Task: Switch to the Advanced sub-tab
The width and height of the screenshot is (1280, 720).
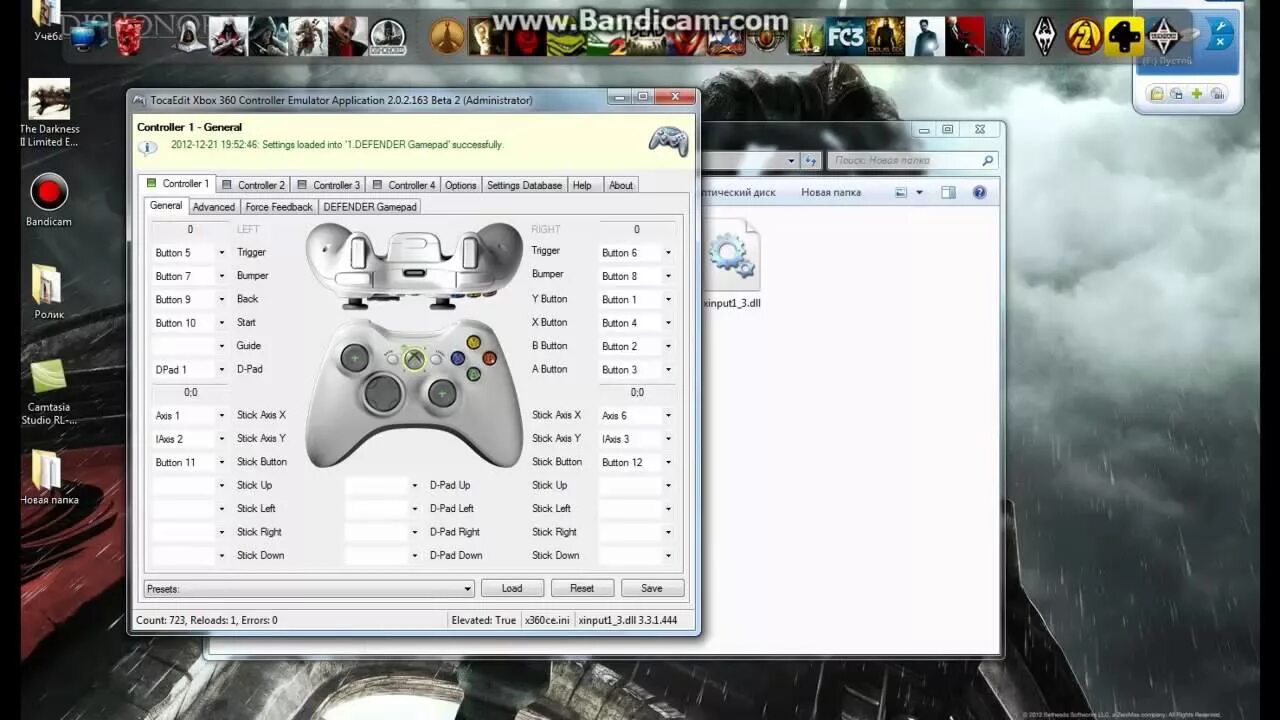Action: [x=214, y=207]
